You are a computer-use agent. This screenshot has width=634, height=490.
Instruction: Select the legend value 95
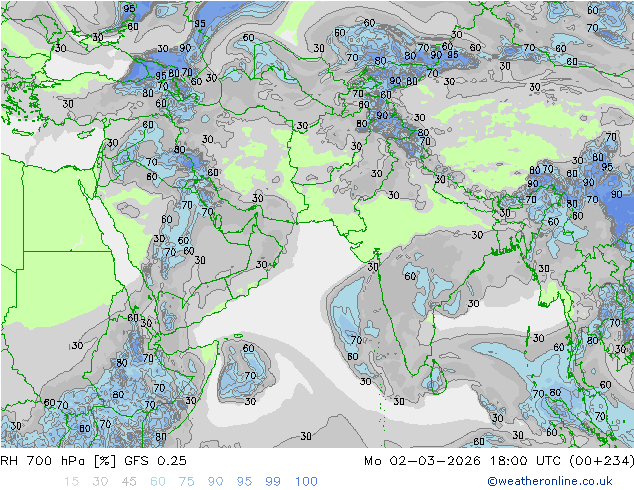click(x=244, y=481)
